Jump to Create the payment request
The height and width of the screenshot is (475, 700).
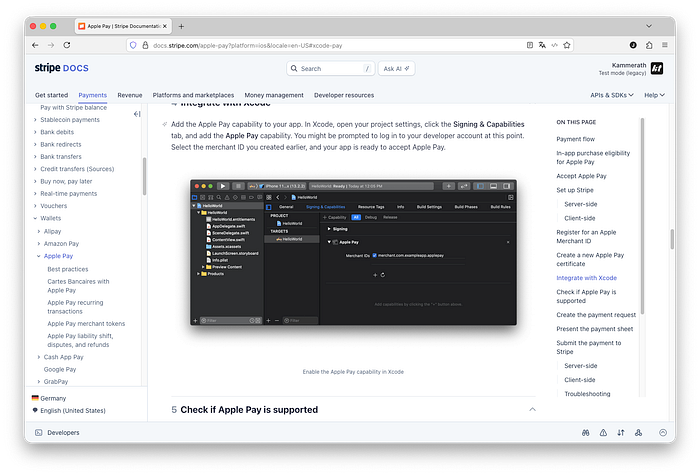pos(596,315)
